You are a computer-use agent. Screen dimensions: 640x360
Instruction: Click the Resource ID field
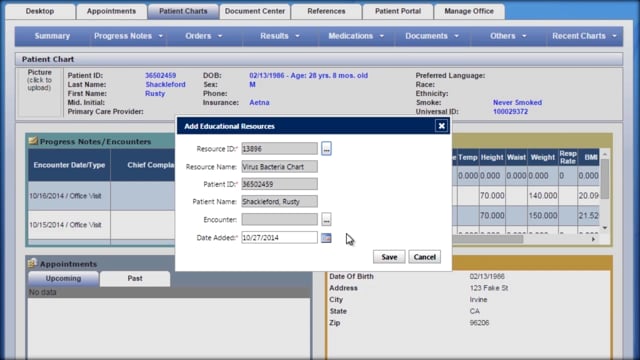pos(279,149)
